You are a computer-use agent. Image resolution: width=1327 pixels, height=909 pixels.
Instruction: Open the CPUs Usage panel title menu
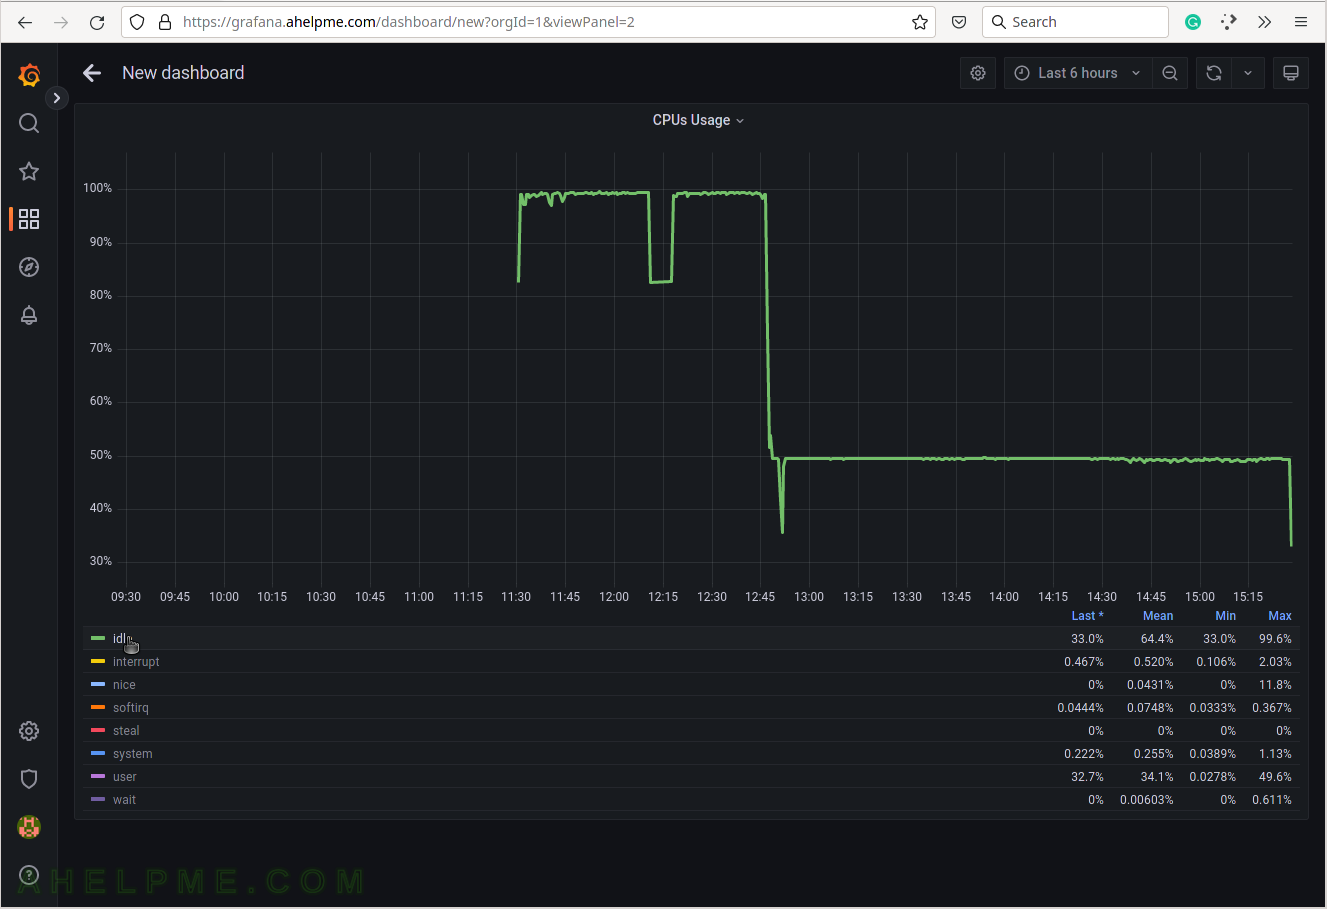click(698, 120)
